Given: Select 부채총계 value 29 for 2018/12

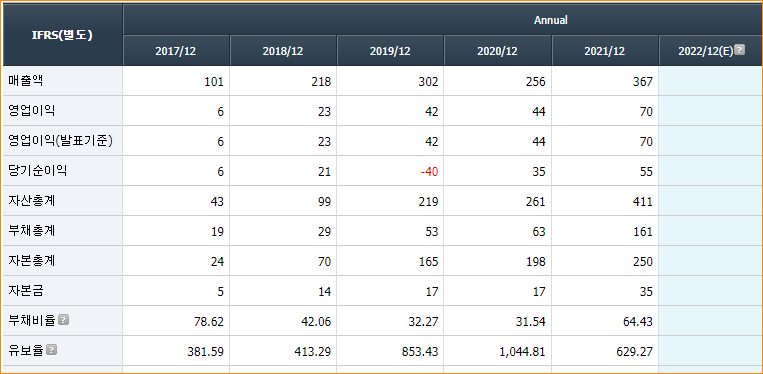Looking at the screenshot, I should 325,232.
